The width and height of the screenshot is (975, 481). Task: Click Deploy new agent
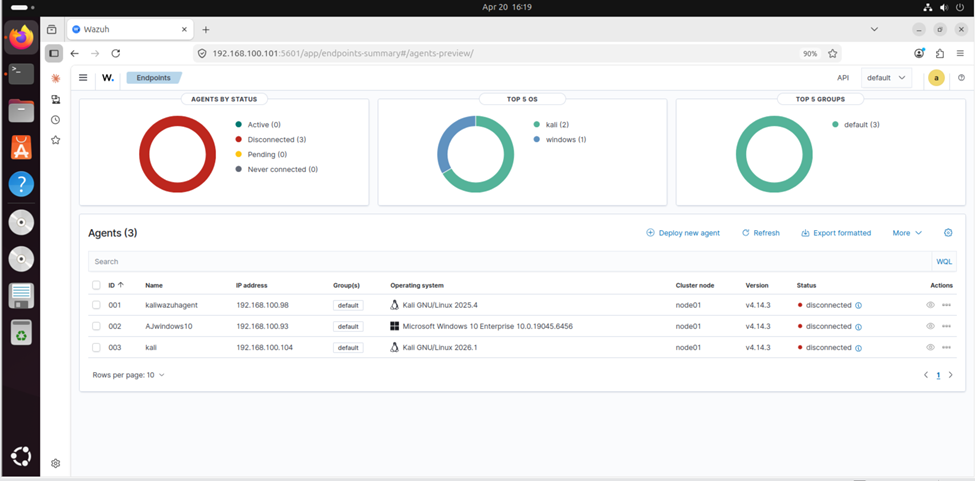(683, 233)
